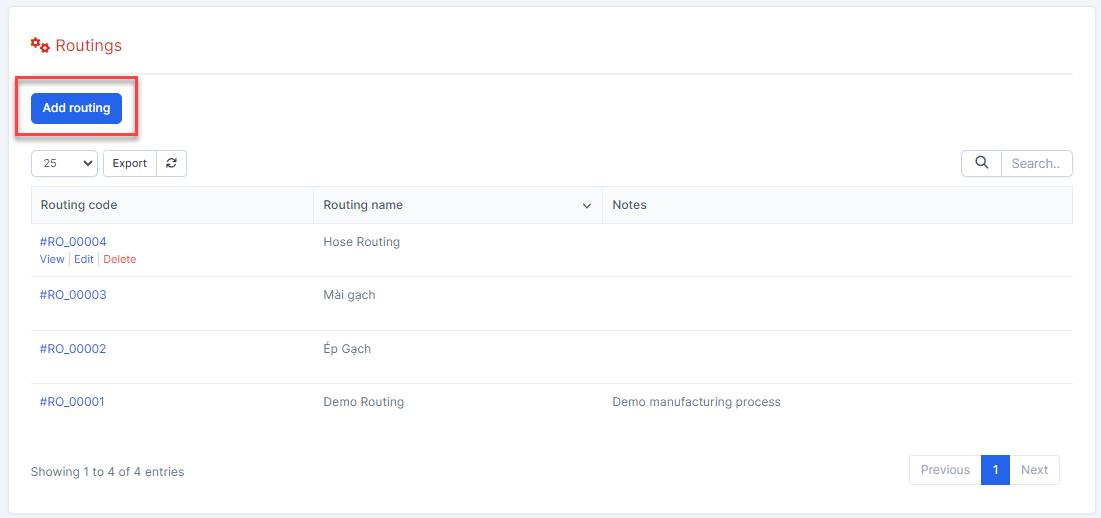Click the Routings gears icon
Image resolution: width=1101 pixels, height=518 pixels.
pyautogui.click(x=40, y=46)
